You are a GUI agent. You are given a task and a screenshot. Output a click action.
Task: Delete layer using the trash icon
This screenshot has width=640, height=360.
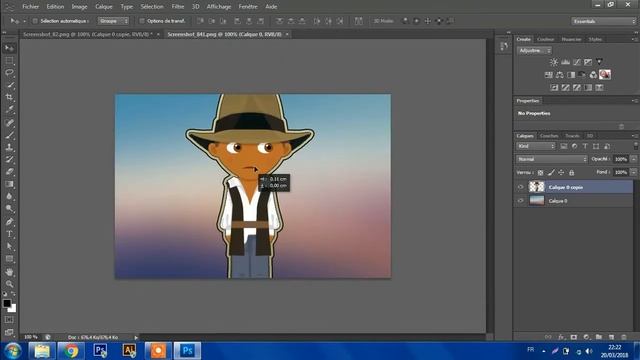click(x=624, y=337)
